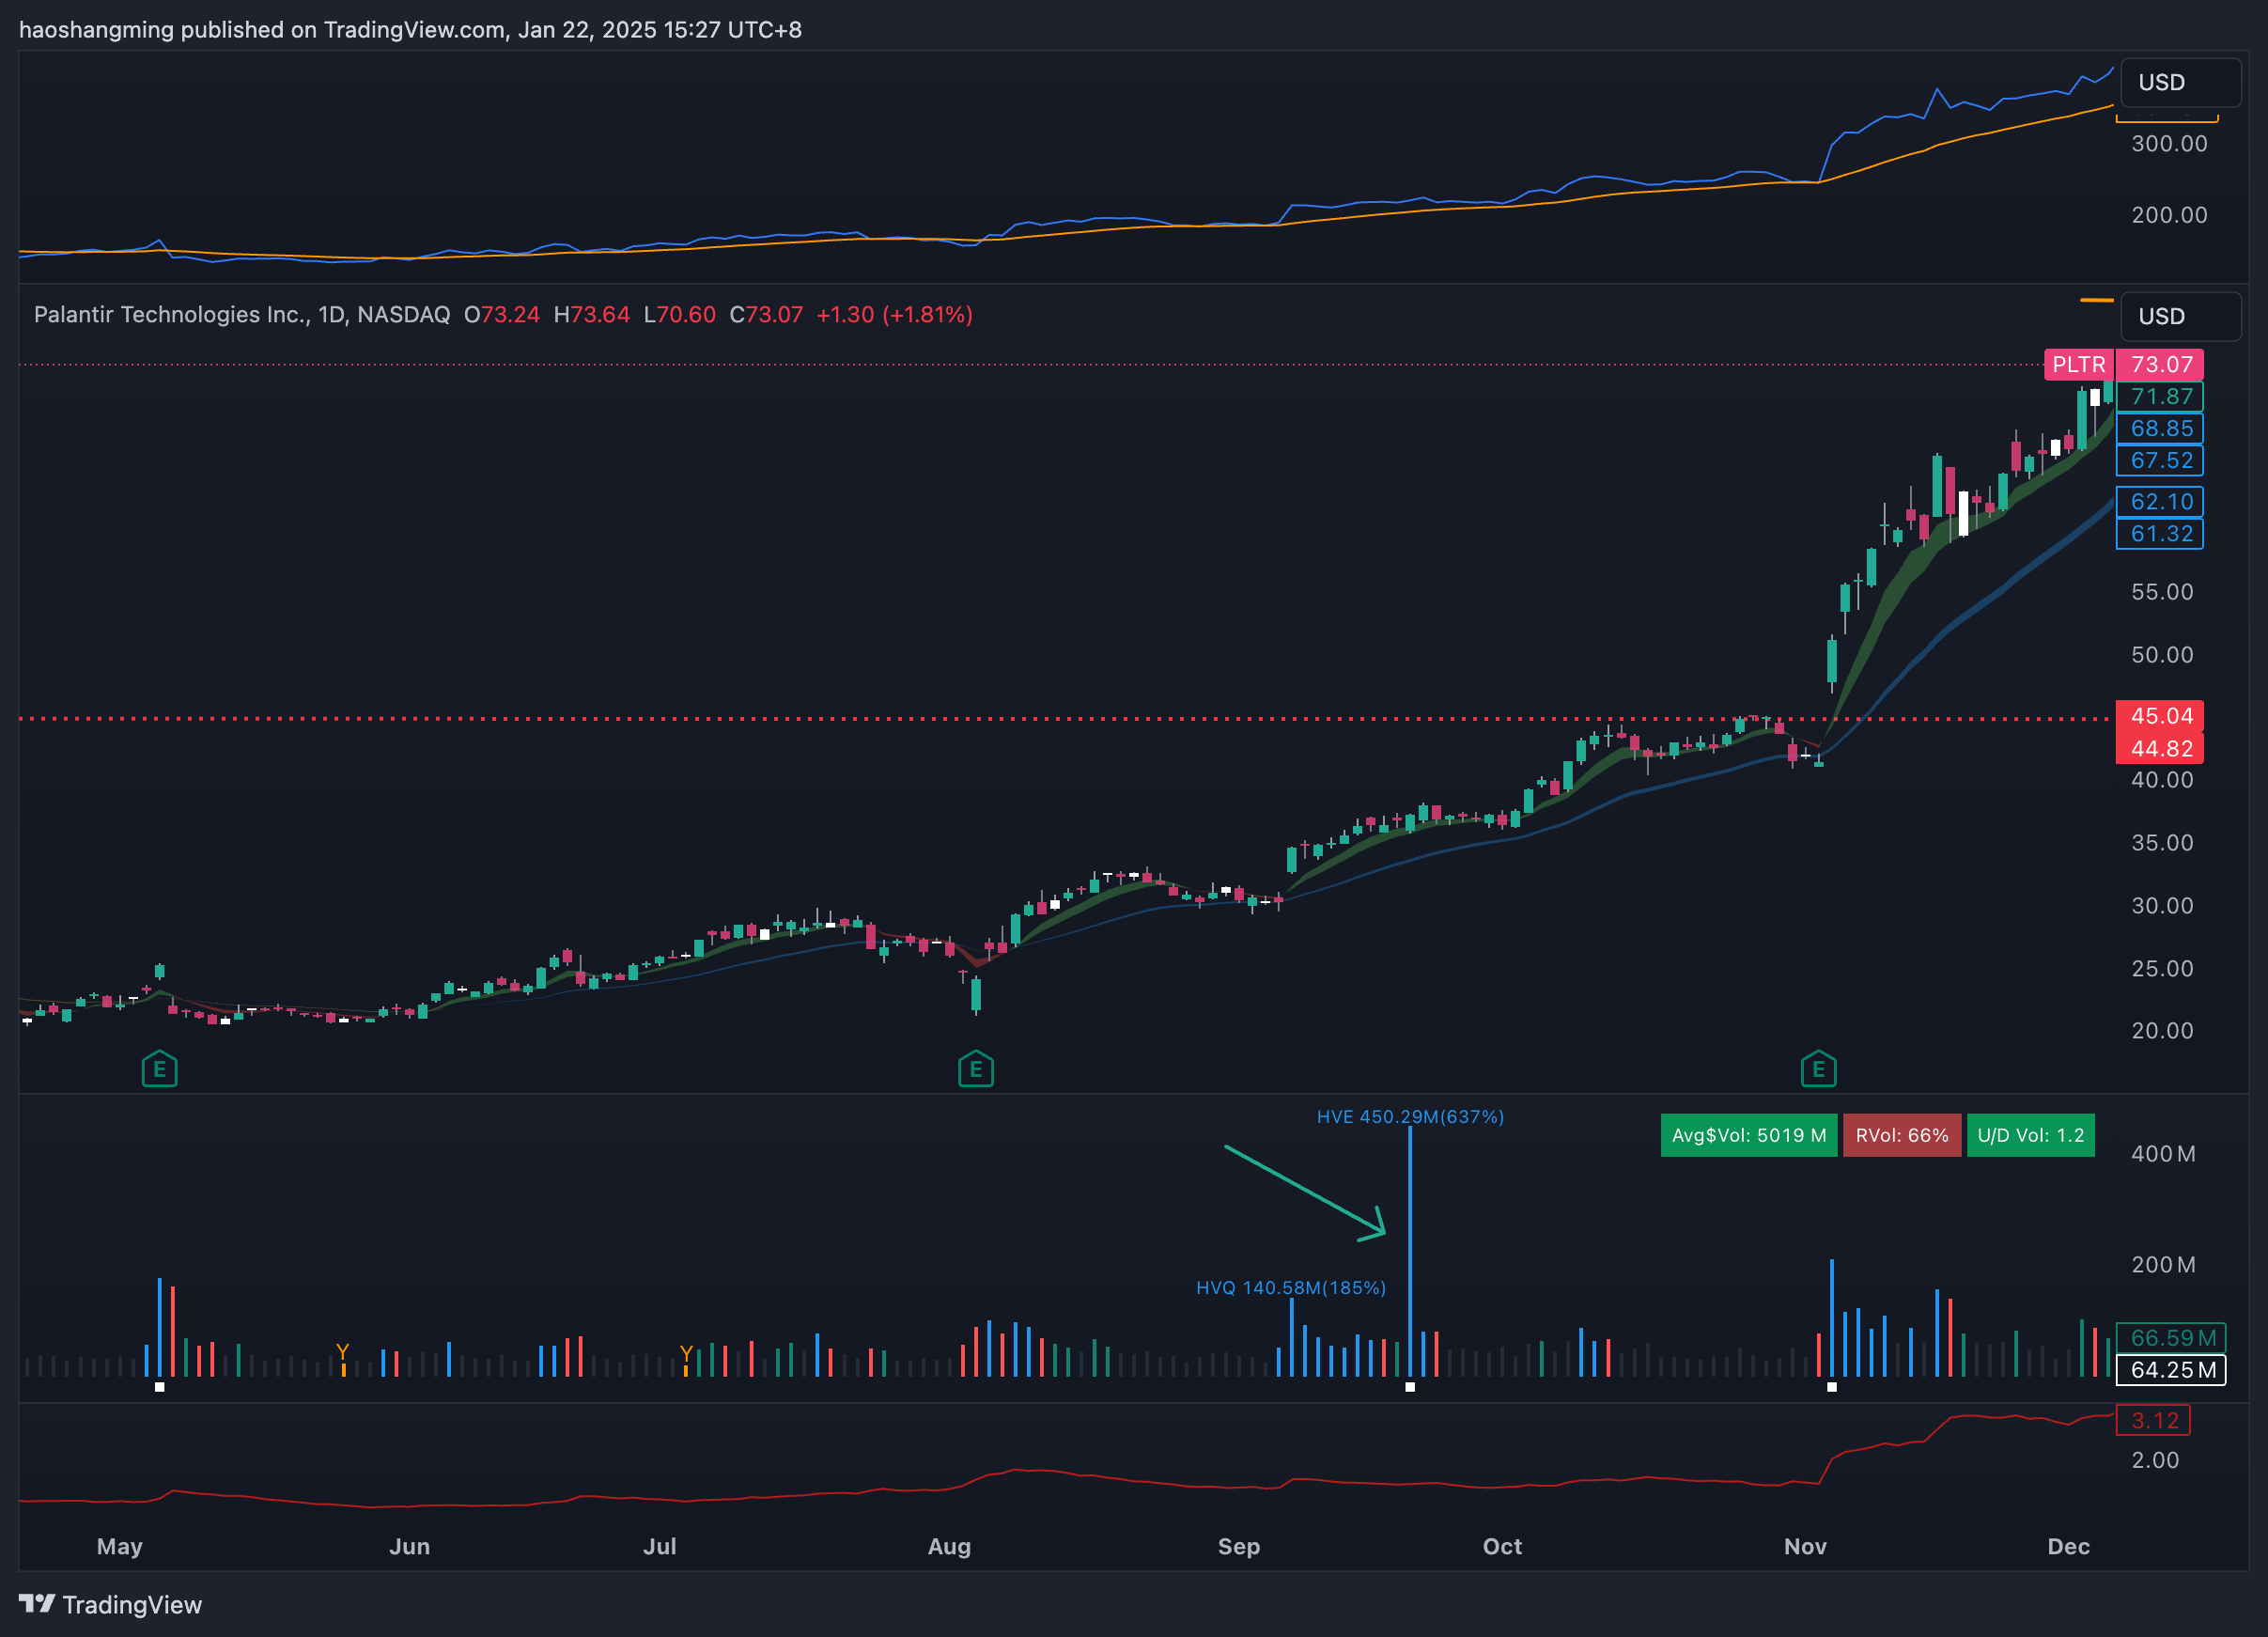
Task: Click the May earnings E marker
Action: coord(160,1070)
